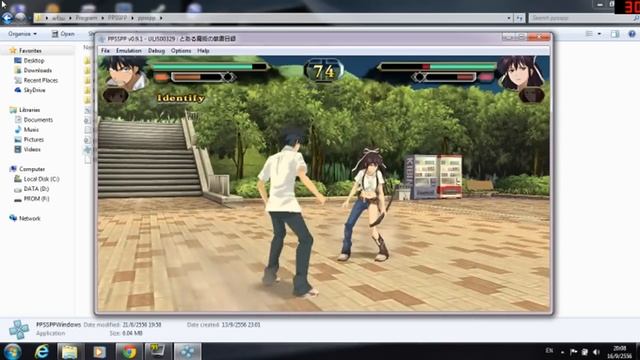This screenshot has width=640, height=360.
Task: Open the Pictures library
Action: click(x=33, y=140)
